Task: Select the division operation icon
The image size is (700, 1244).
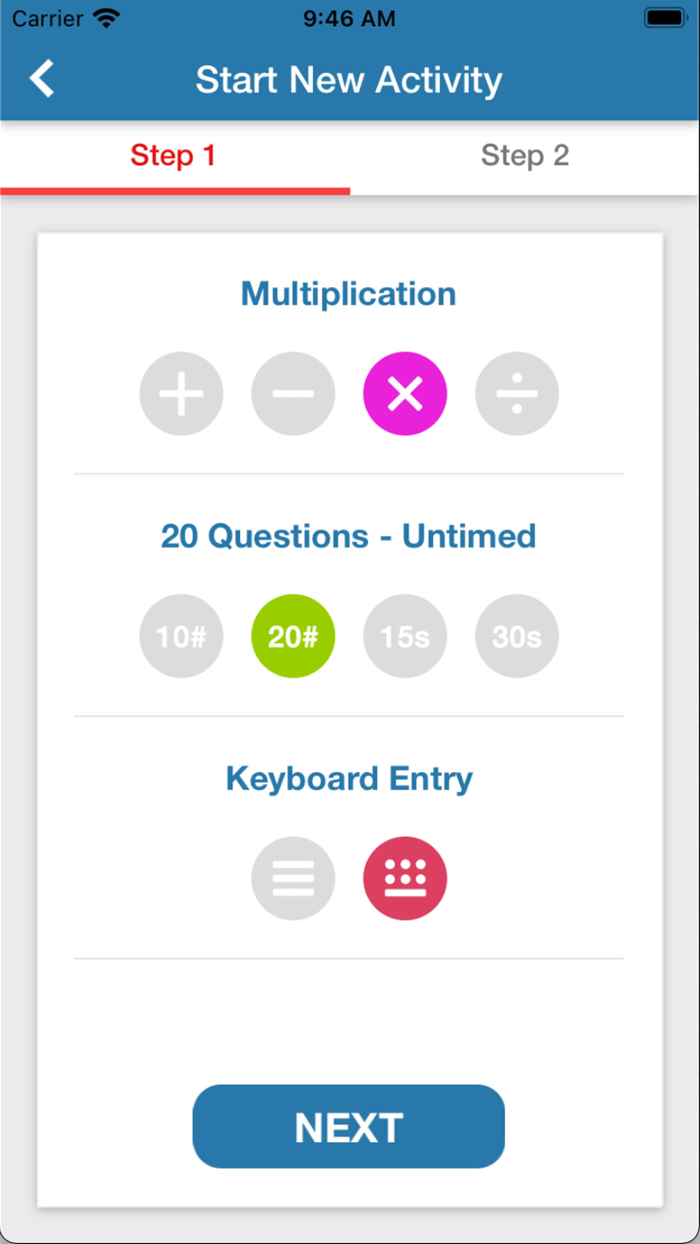Action: 517,393
